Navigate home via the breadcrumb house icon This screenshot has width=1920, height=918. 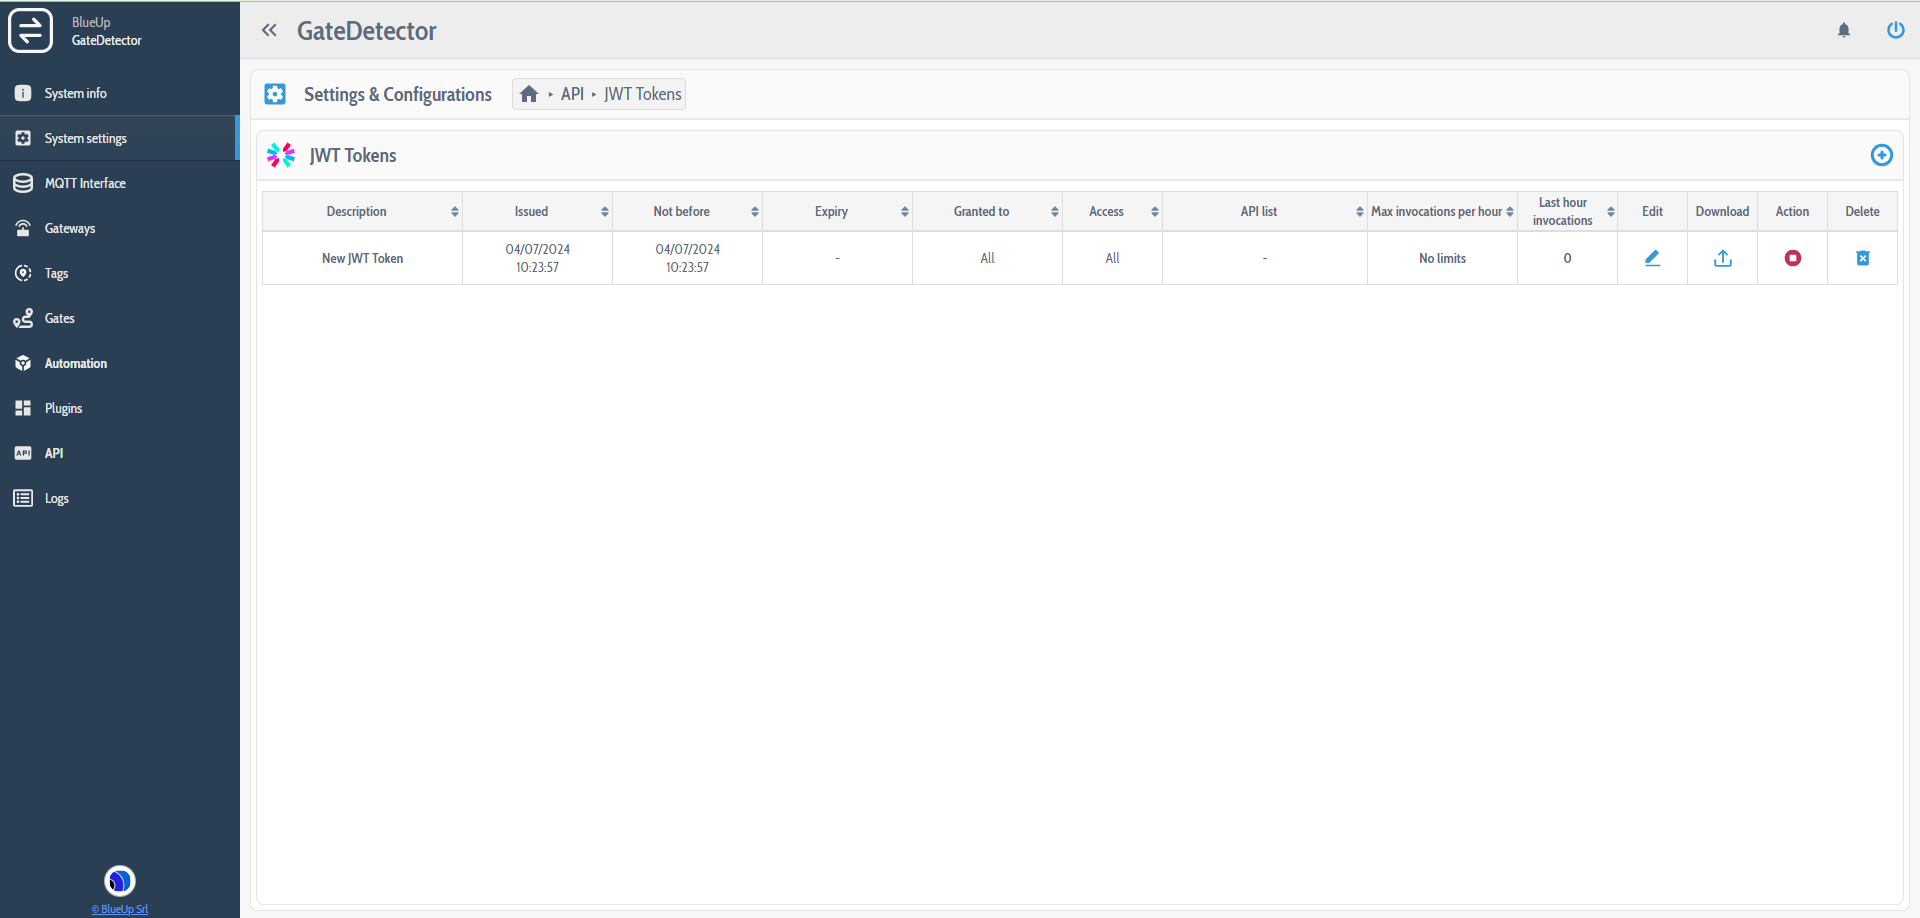click(530, 93)
